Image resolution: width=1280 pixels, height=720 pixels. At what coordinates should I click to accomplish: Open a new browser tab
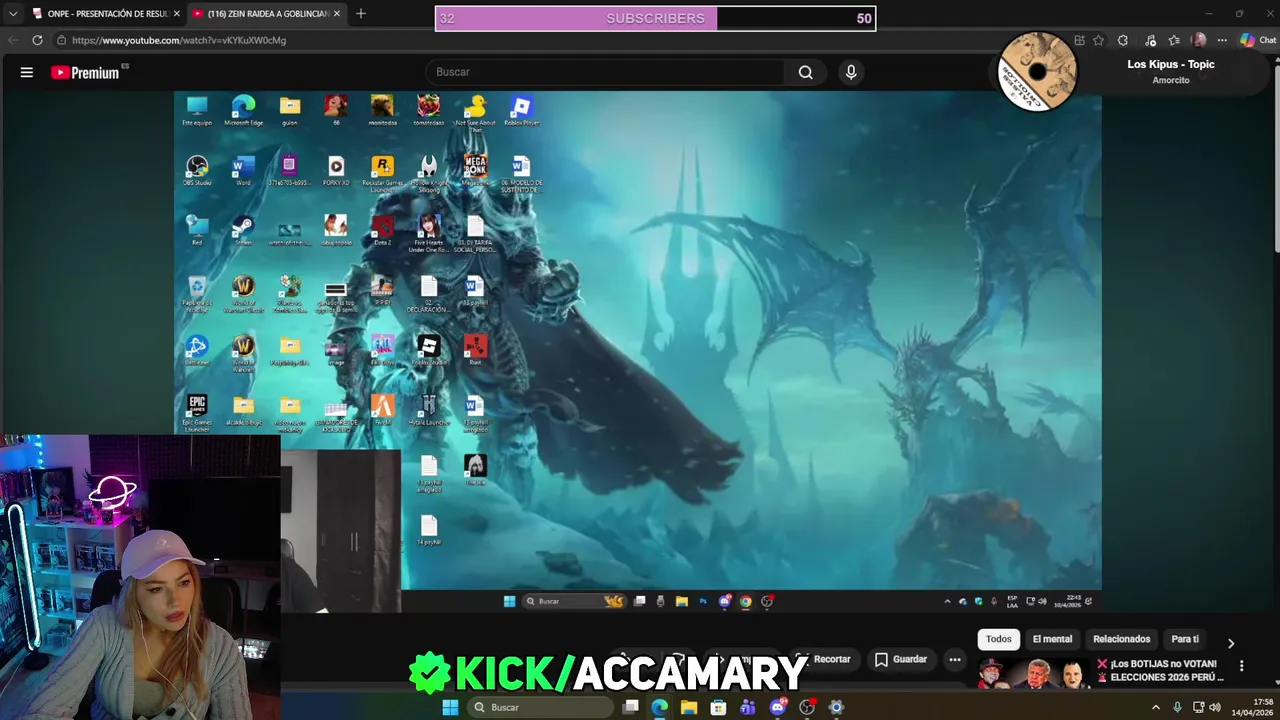(x=360, y=14)
